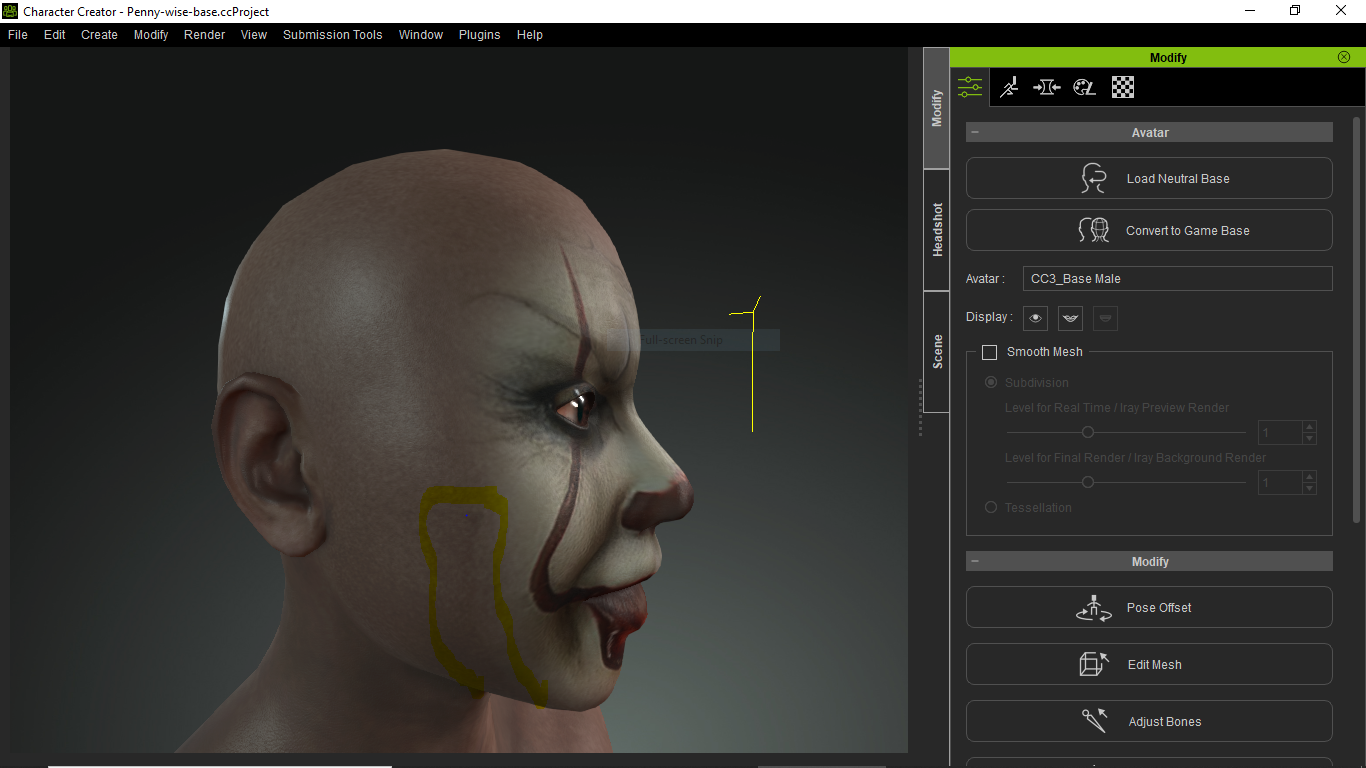Open the Morph tab with inward arrows
The height and width of the screenshot is (768, 1366).
pyautogui.click(x=1046, y=87)
